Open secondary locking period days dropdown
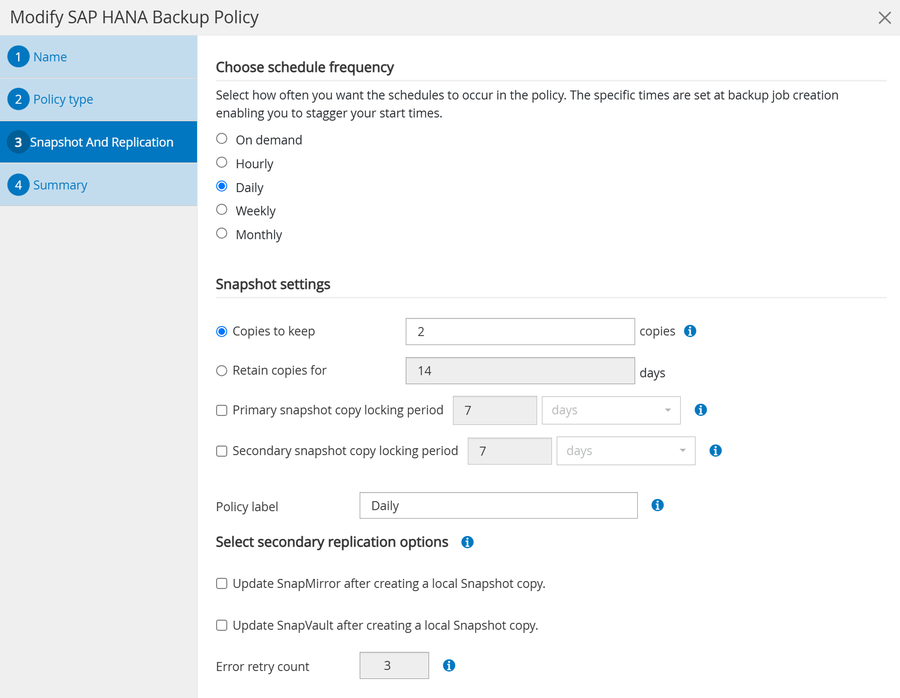Screen dimensions: 900x698 point(626,451)
